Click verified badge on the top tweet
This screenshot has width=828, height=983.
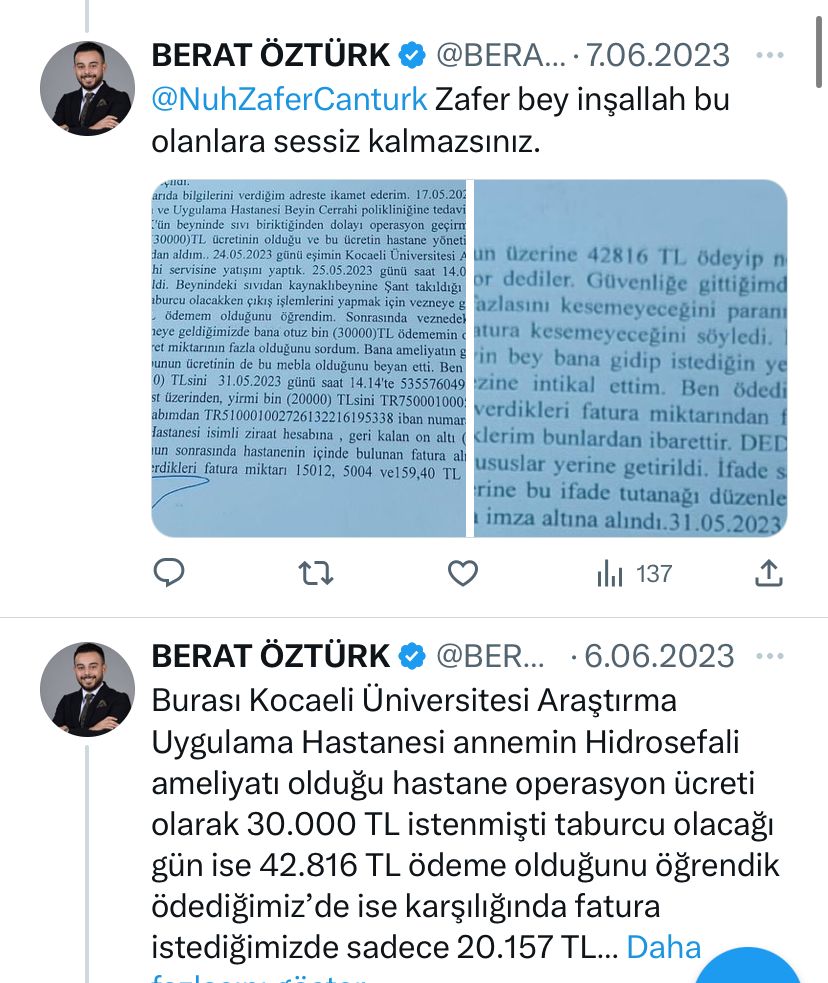point(411,55)
